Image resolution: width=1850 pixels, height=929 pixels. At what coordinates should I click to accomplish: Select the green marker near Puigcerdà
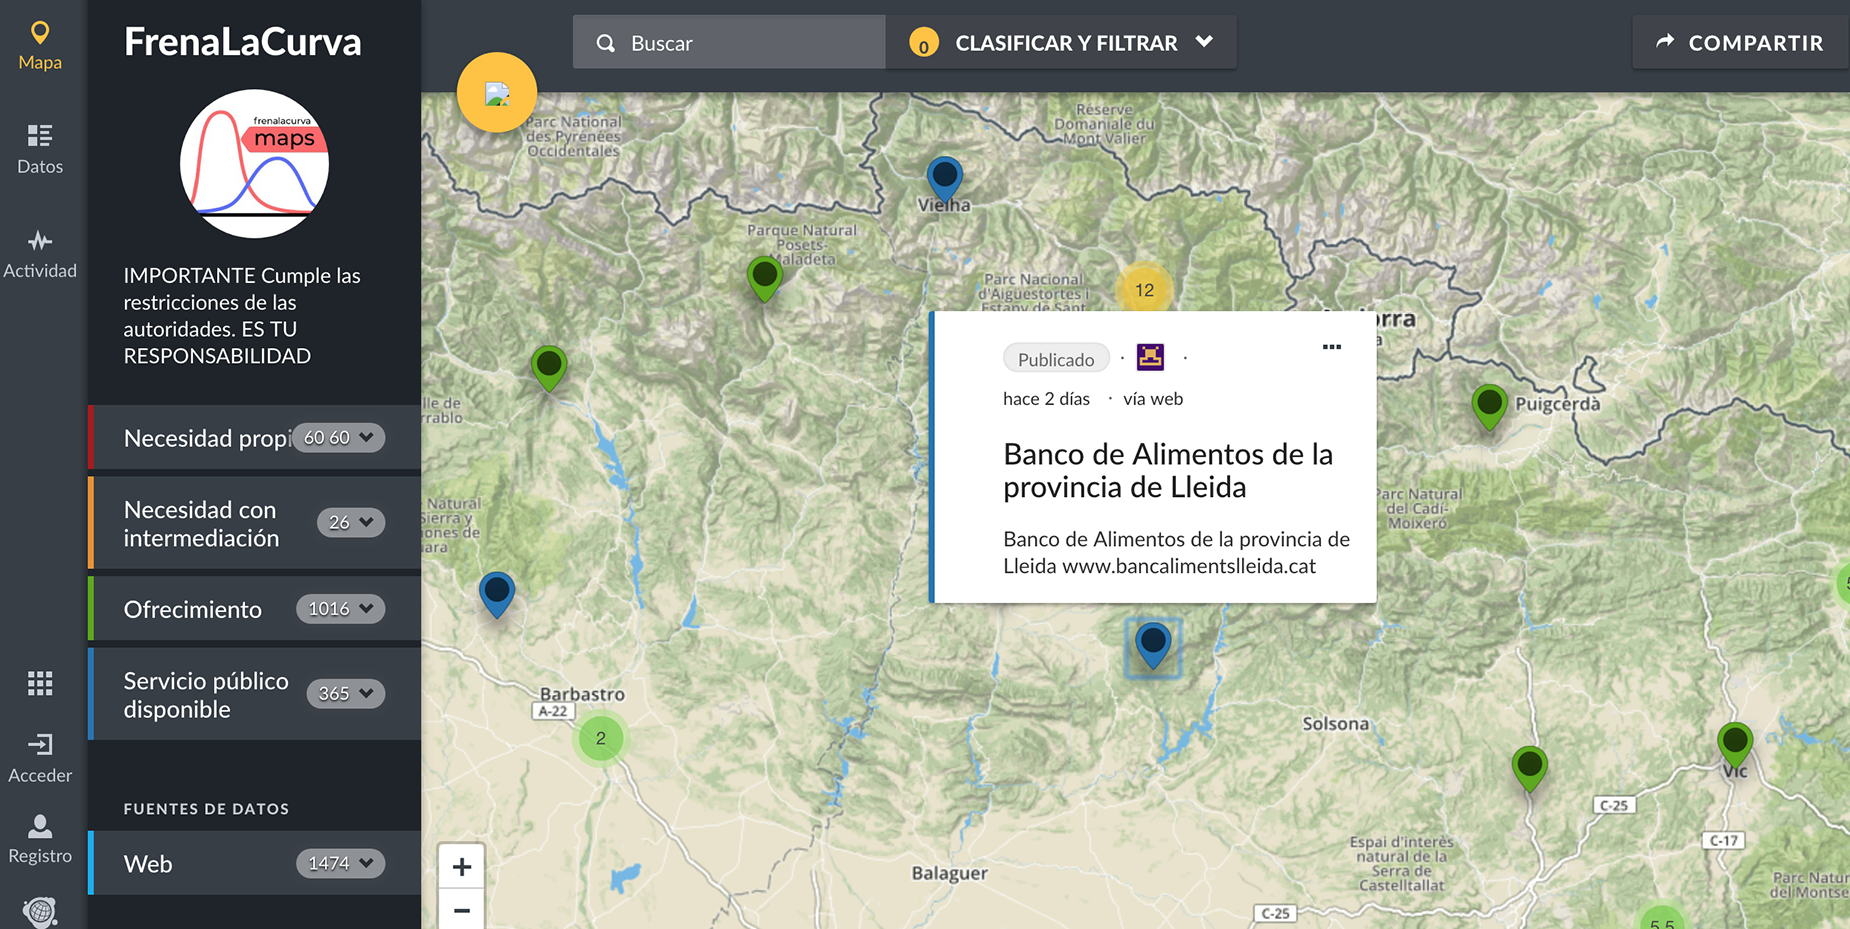pyautogui.click(x=1489, y=406)
